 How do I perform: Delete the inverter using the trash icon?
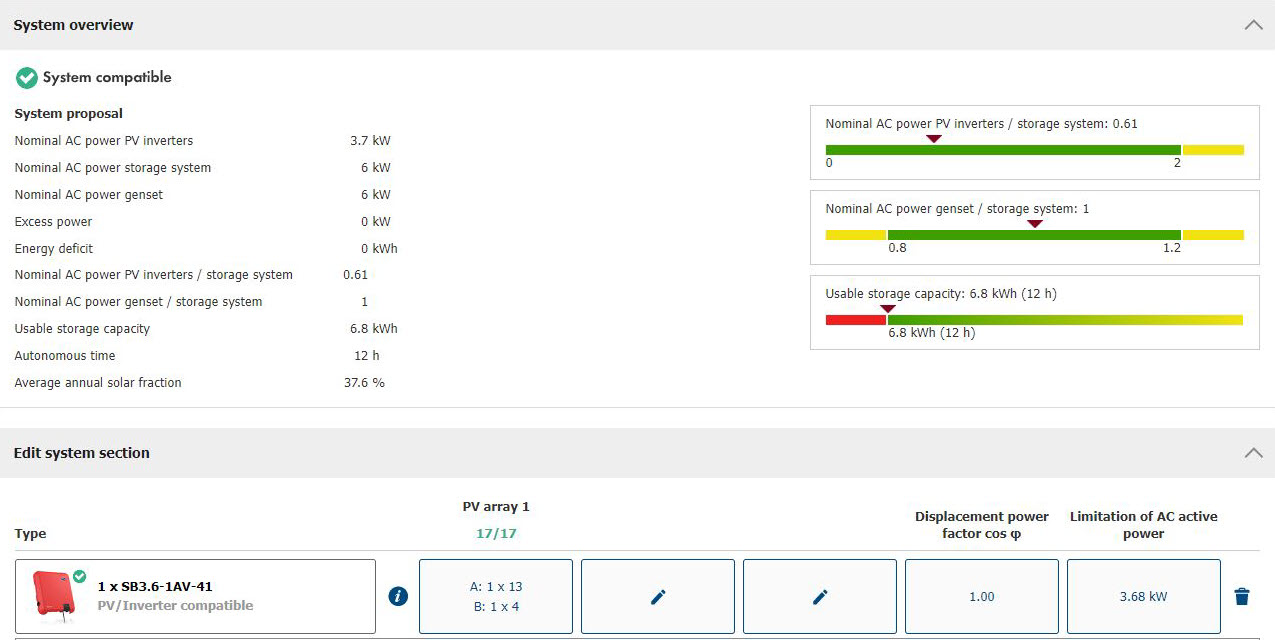[x=1242, y=596]
